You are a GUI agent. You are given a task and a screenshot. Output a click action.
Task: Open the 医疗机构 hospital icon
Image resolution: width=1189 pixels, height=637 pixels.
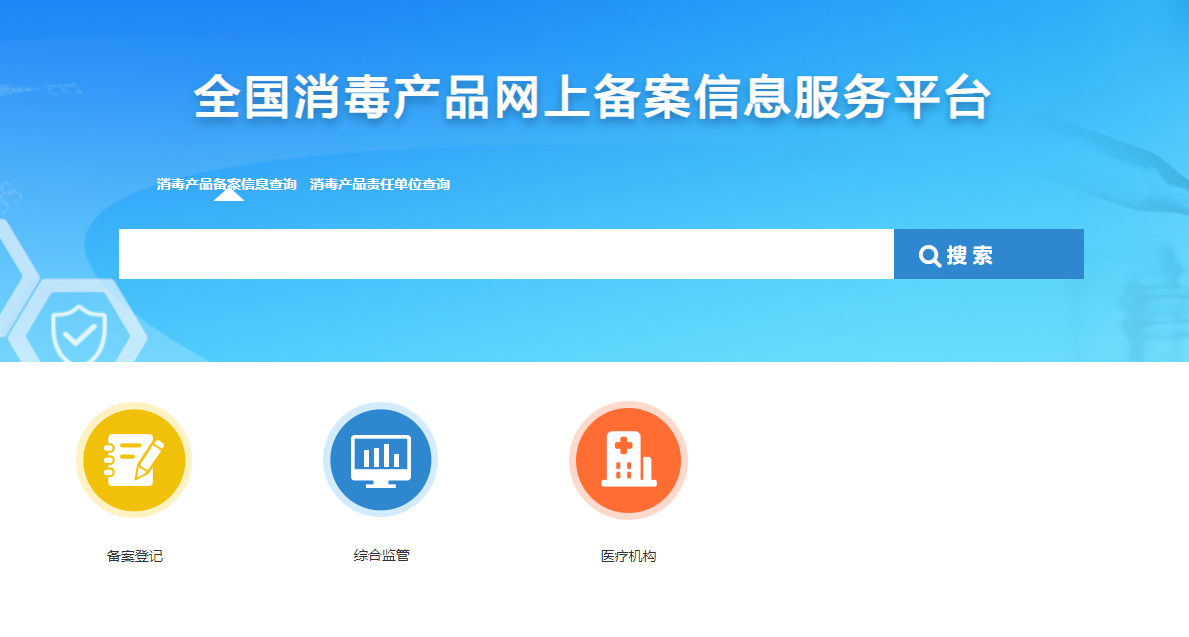pos(628,460)
